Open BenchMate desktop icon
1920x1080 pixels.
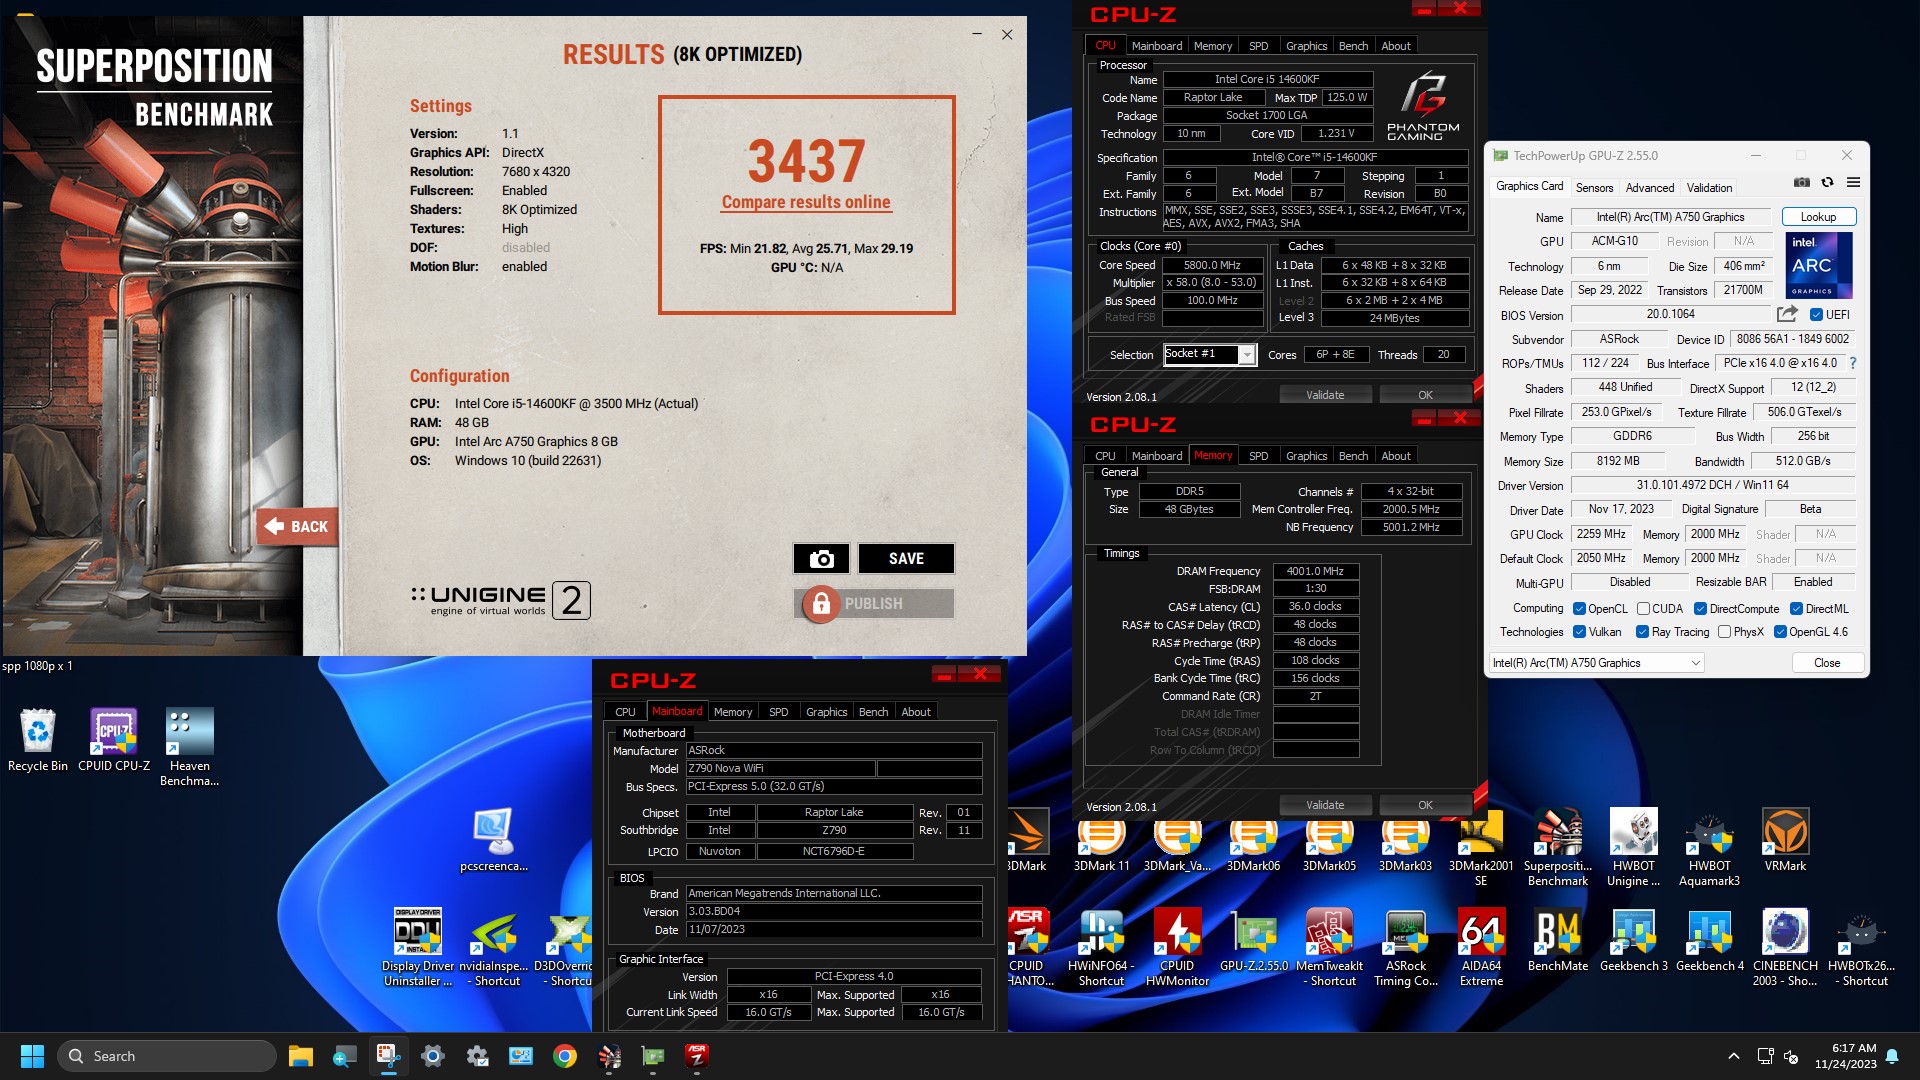(1557, 940)
